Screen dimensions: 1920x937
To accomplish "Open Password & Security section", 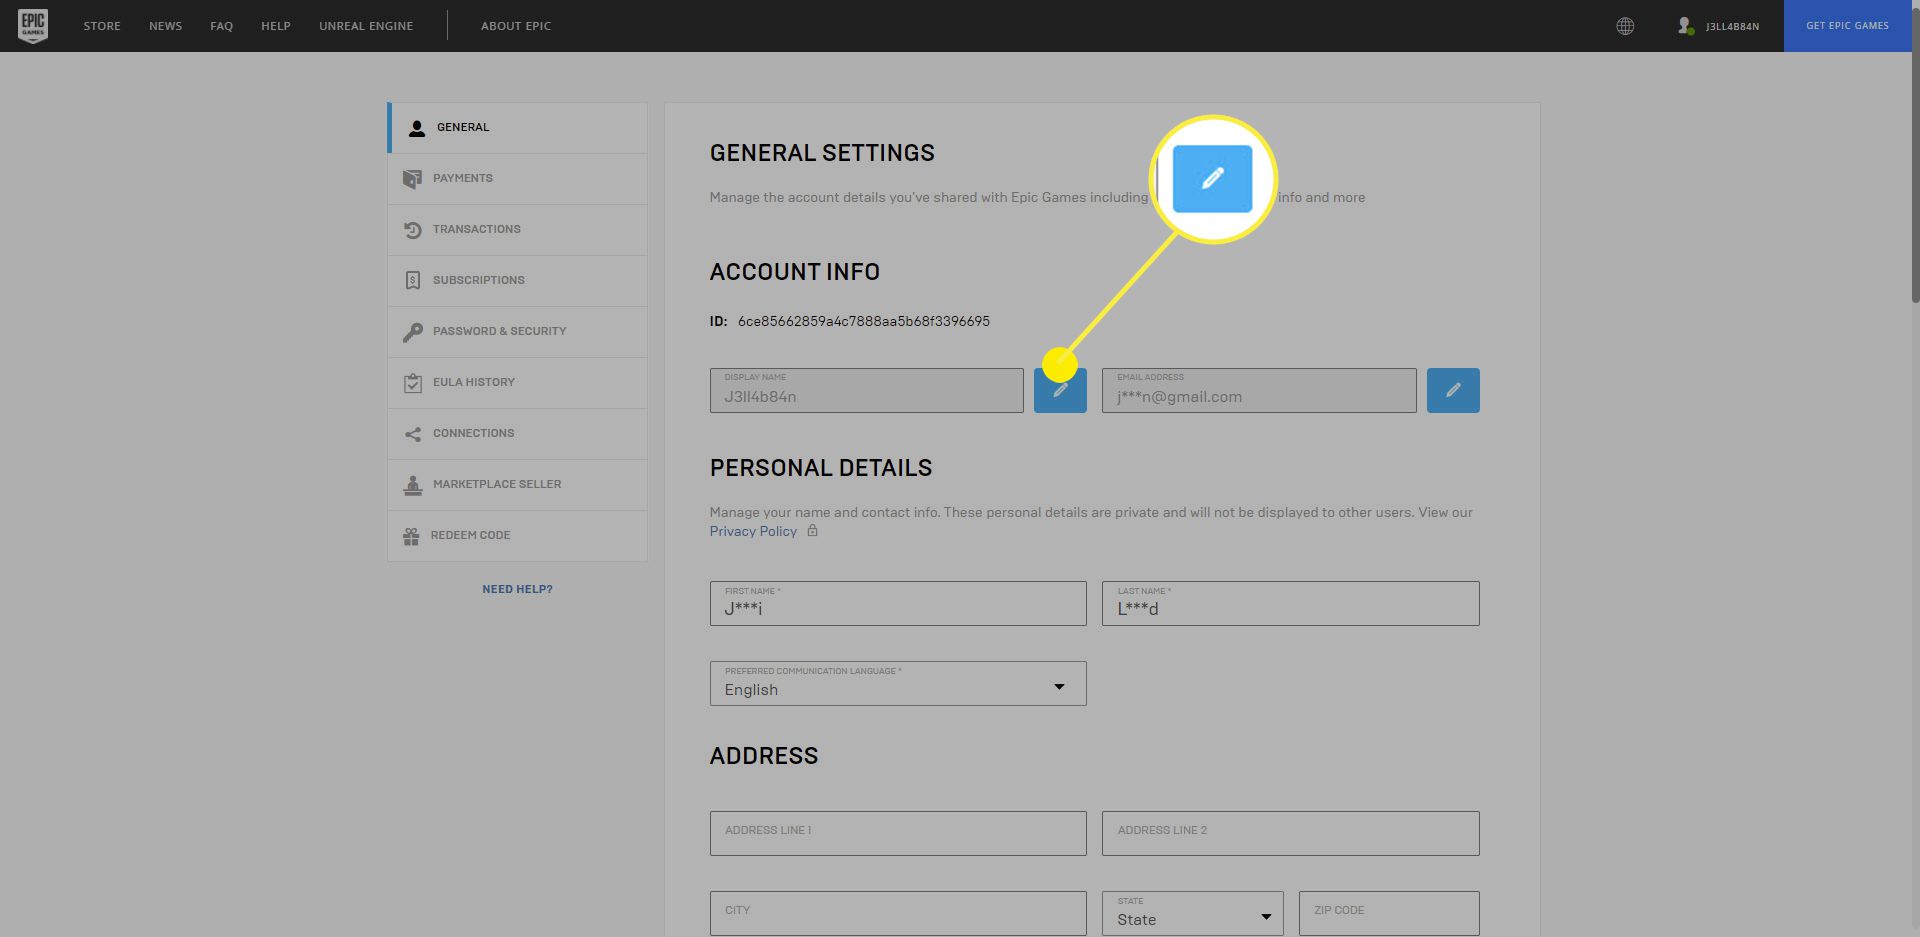I will coord(518,331).
